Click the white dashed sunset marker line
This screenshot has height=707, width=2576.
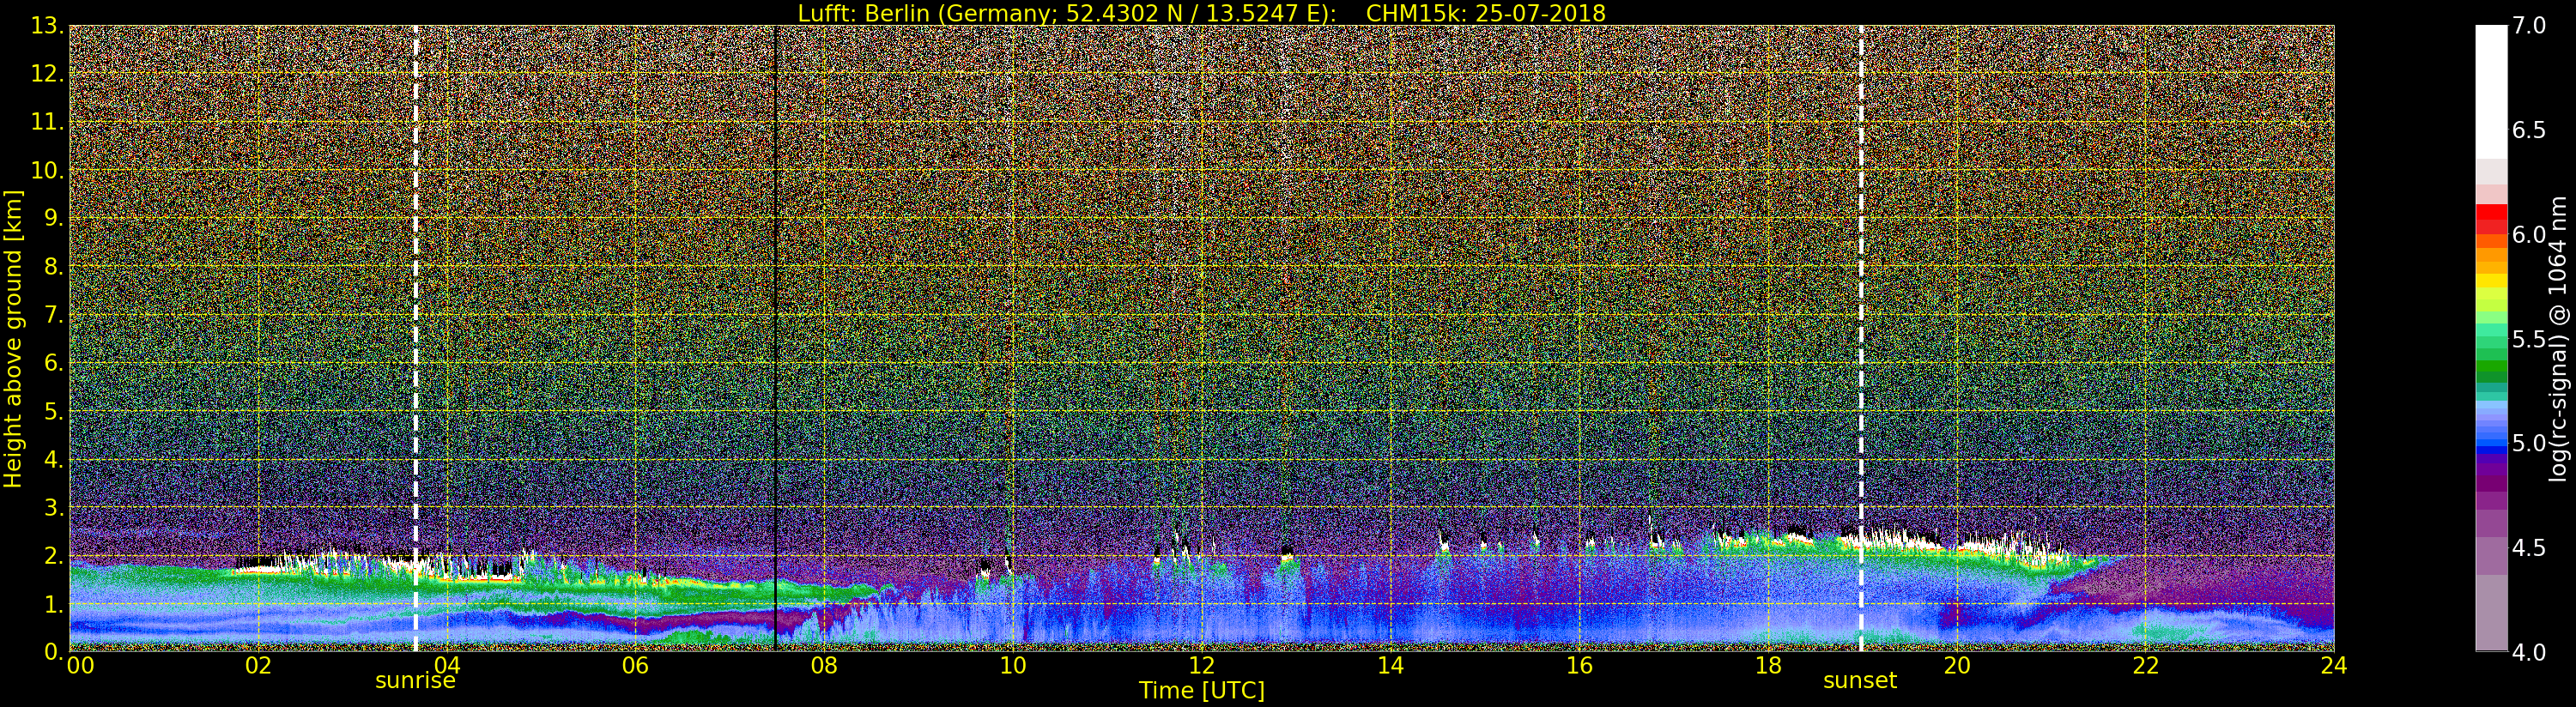point(1861,338)
